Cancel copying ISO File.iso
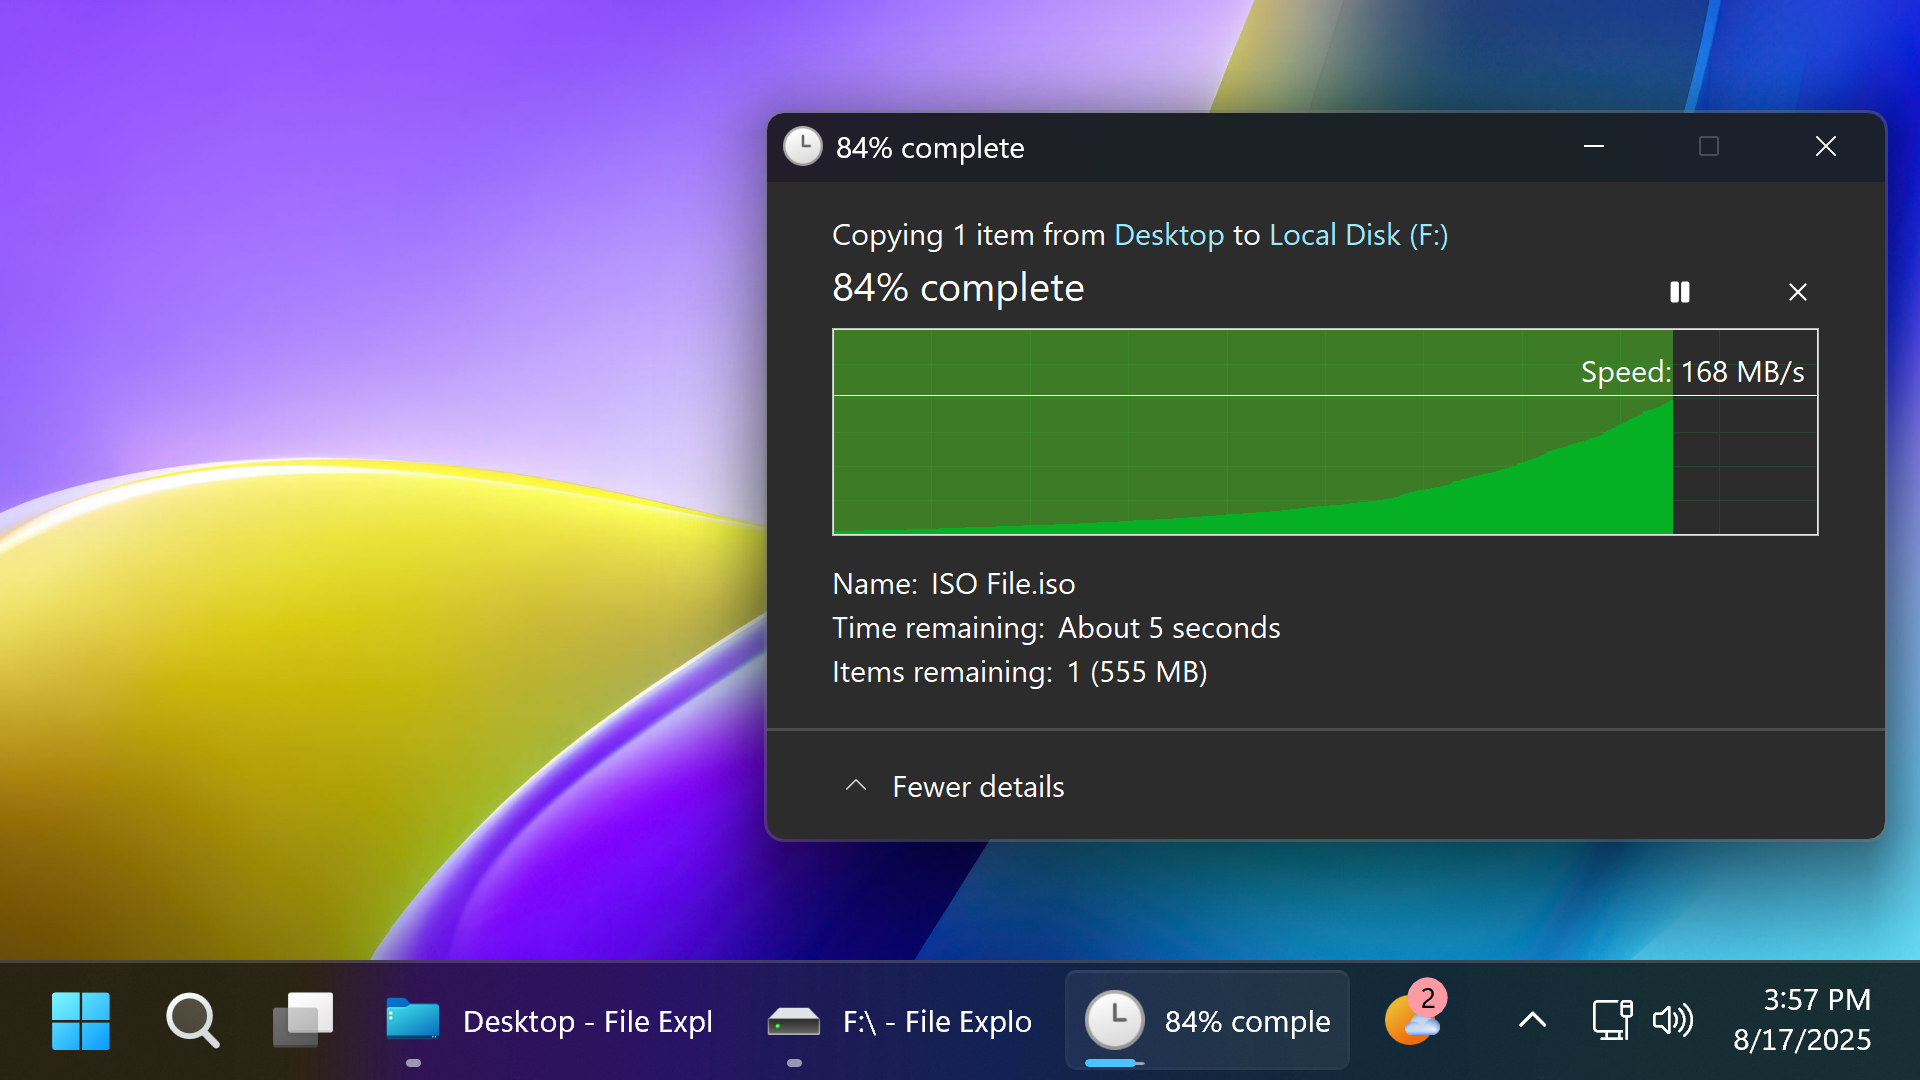 1797,292
